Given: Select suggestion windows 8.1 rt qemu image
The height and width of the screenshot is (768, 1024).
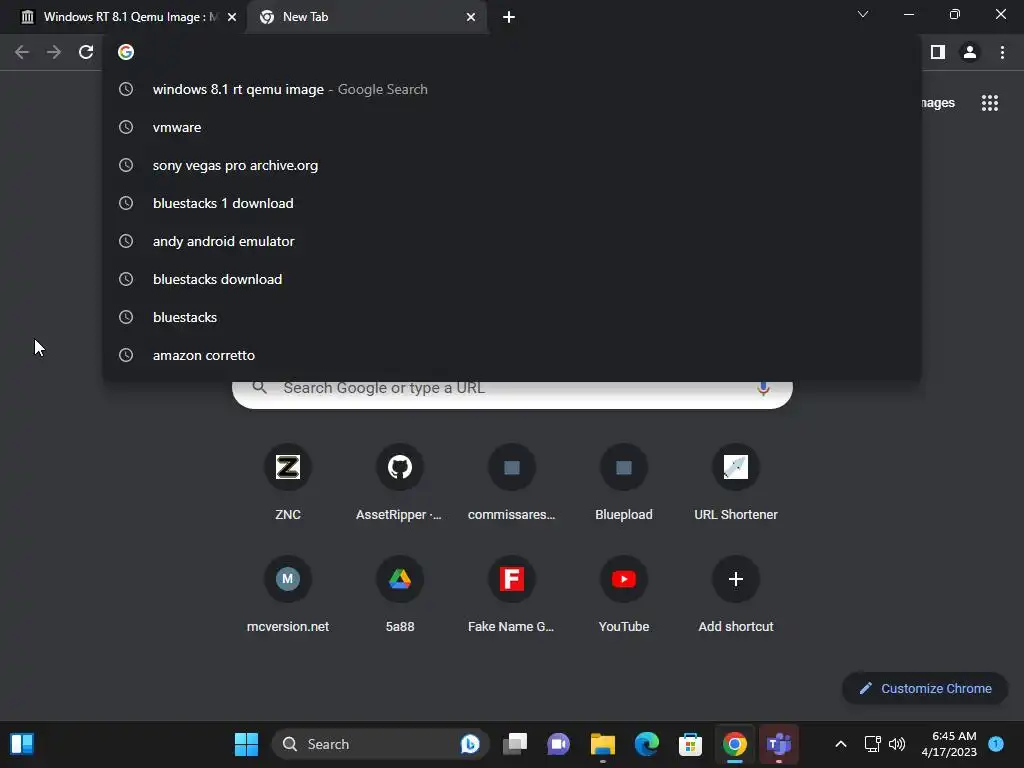Looking at the screenshot, I should (512, 89).
